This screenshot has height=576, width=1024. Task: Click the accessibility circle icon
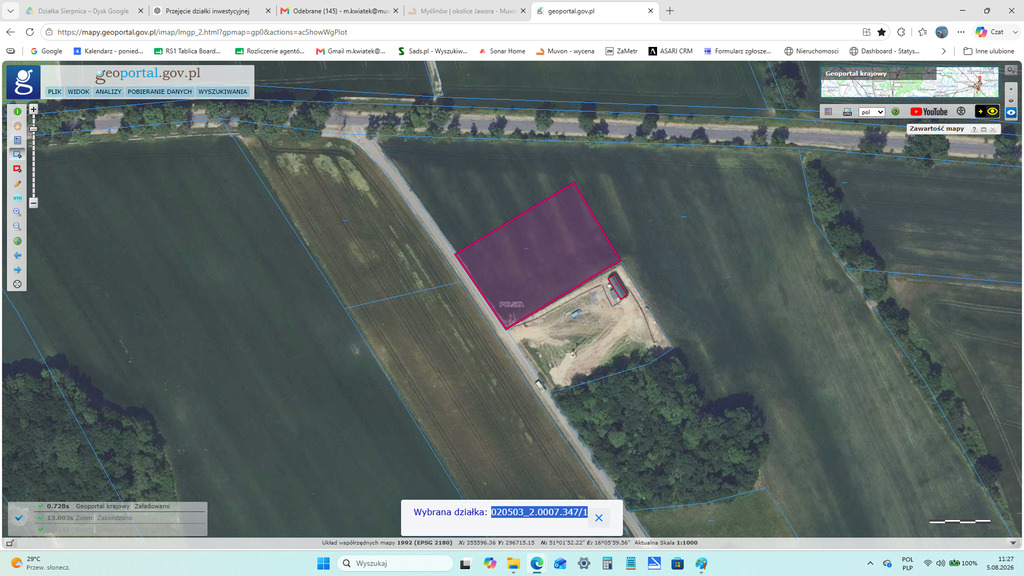pyautogui.click(x=961, y=112)
